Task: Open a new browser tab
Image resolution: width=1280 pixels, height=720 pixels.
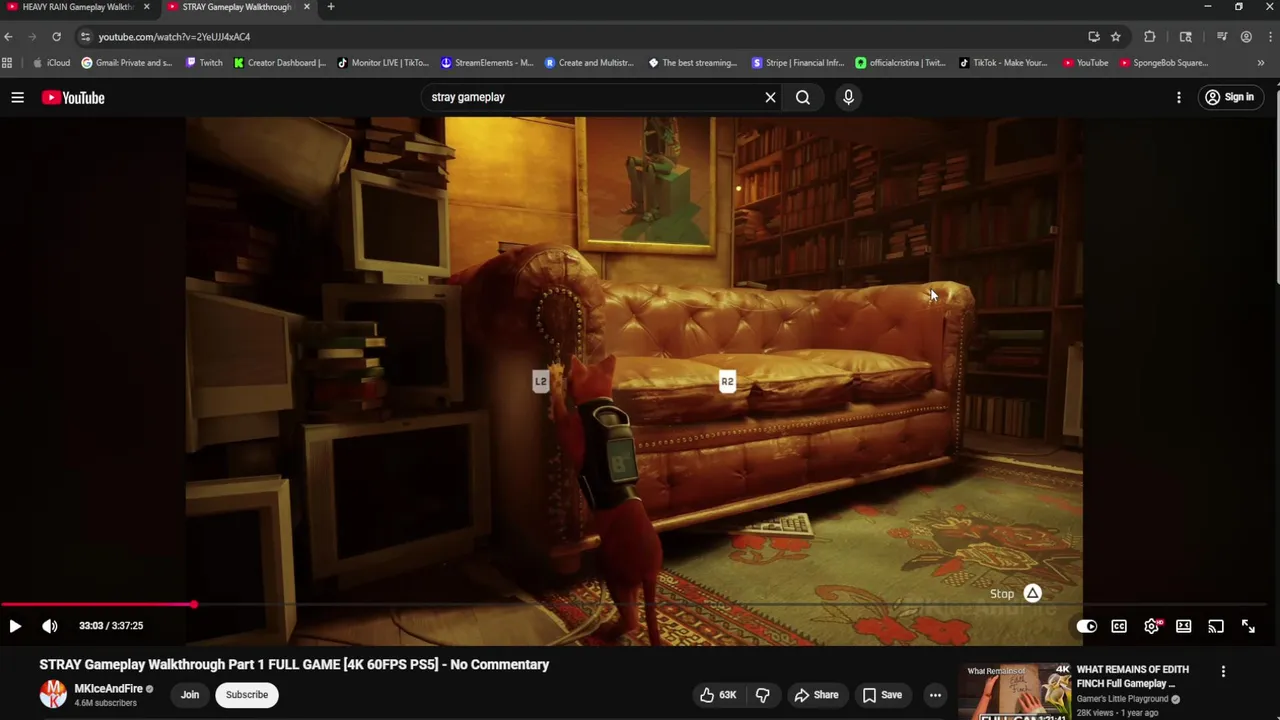Action: (x=331, y=7)
